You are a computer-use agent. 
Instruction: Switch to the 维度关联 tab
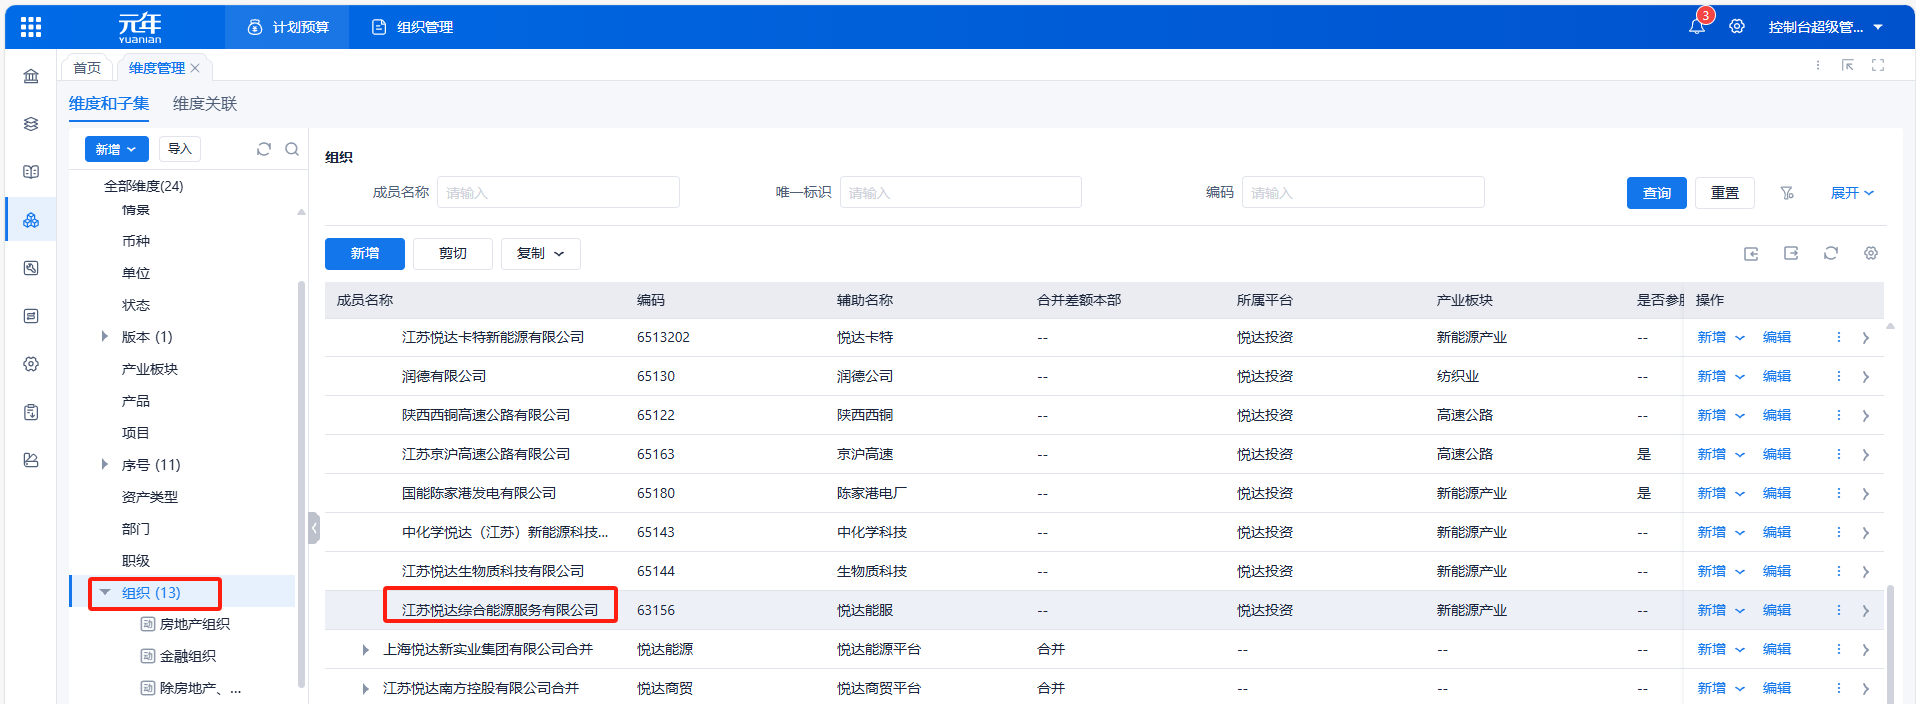205,104
